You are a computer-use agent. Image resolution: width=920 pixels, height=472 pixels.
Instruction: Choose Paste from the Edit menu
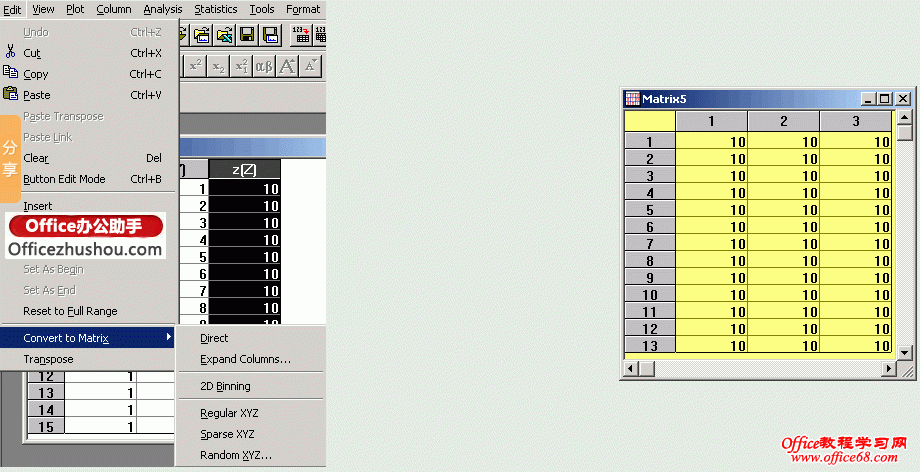[x=88, y=95]
